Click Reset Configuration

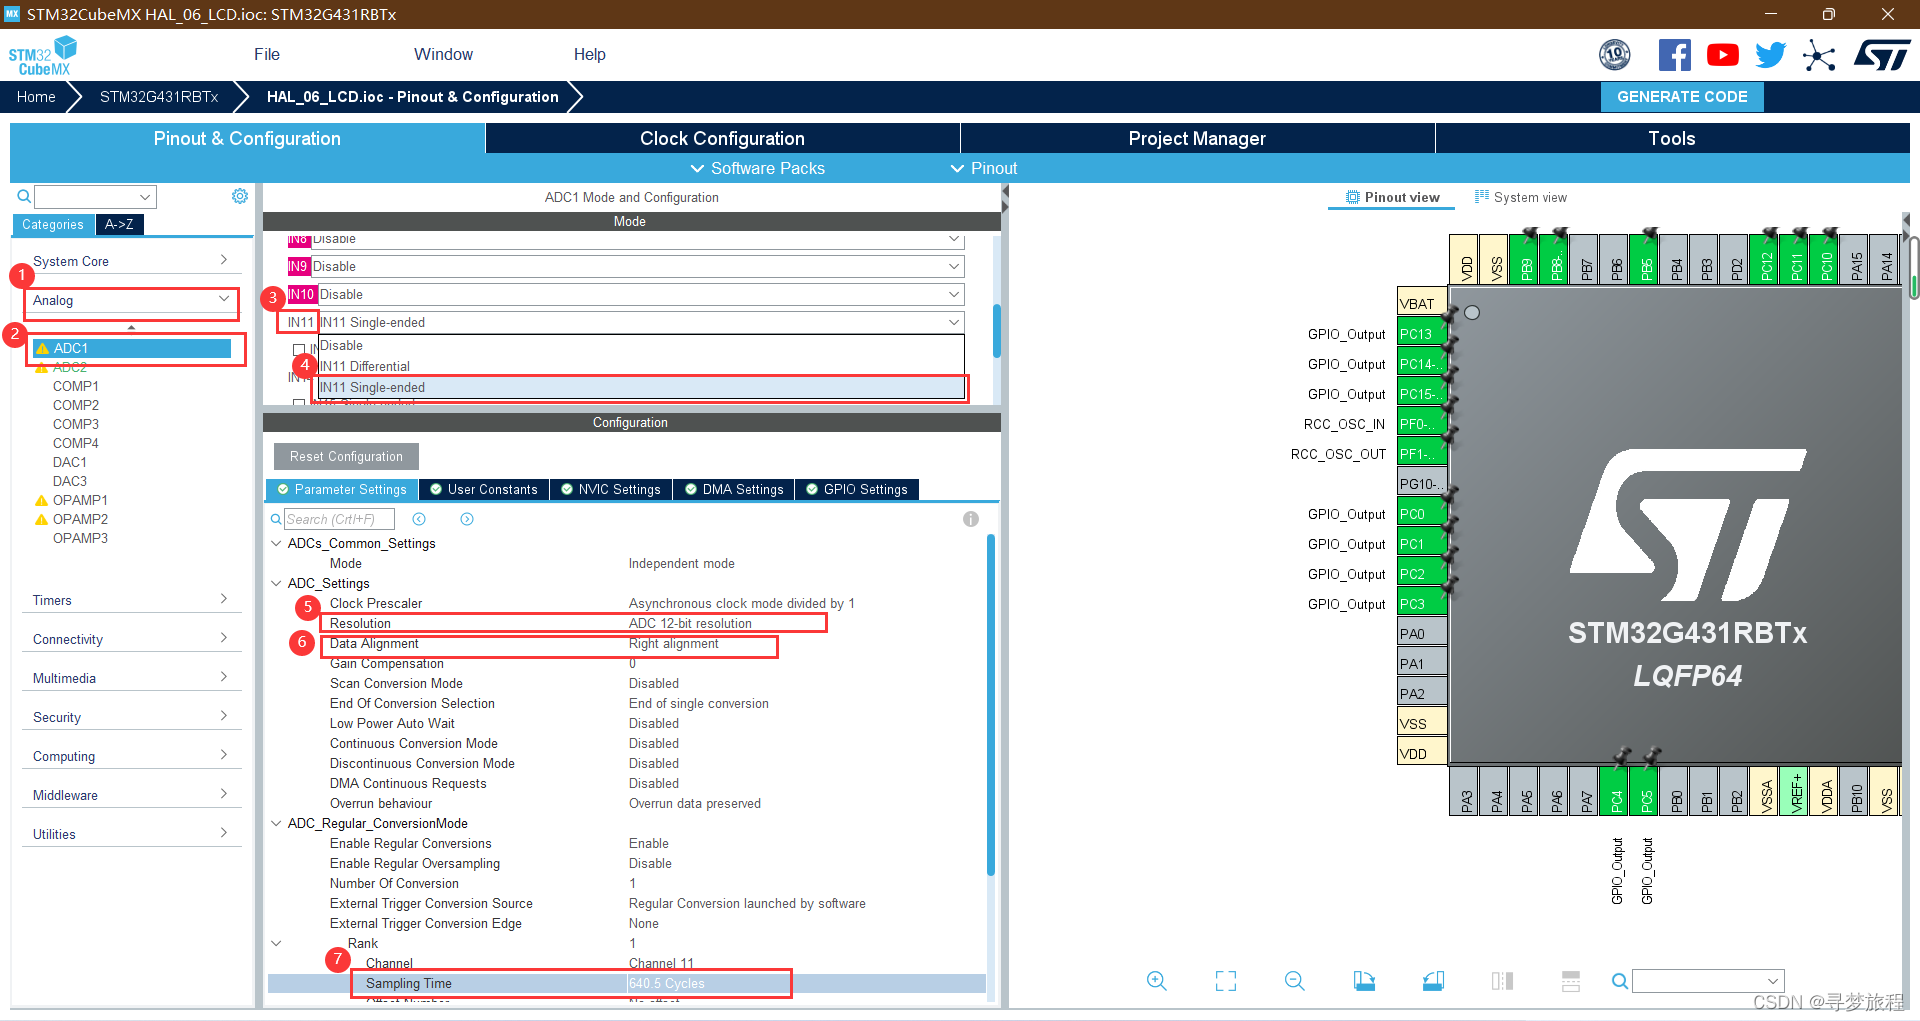click(346, 456)
